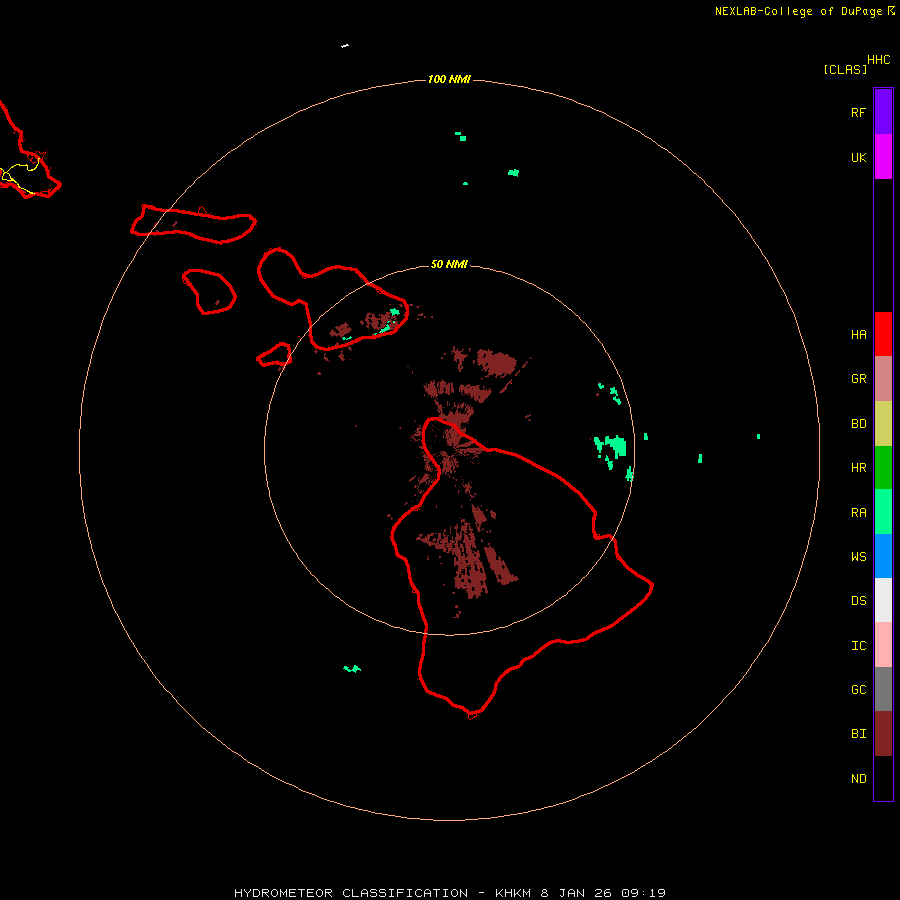Click the WS blue legend swatch

883,556
